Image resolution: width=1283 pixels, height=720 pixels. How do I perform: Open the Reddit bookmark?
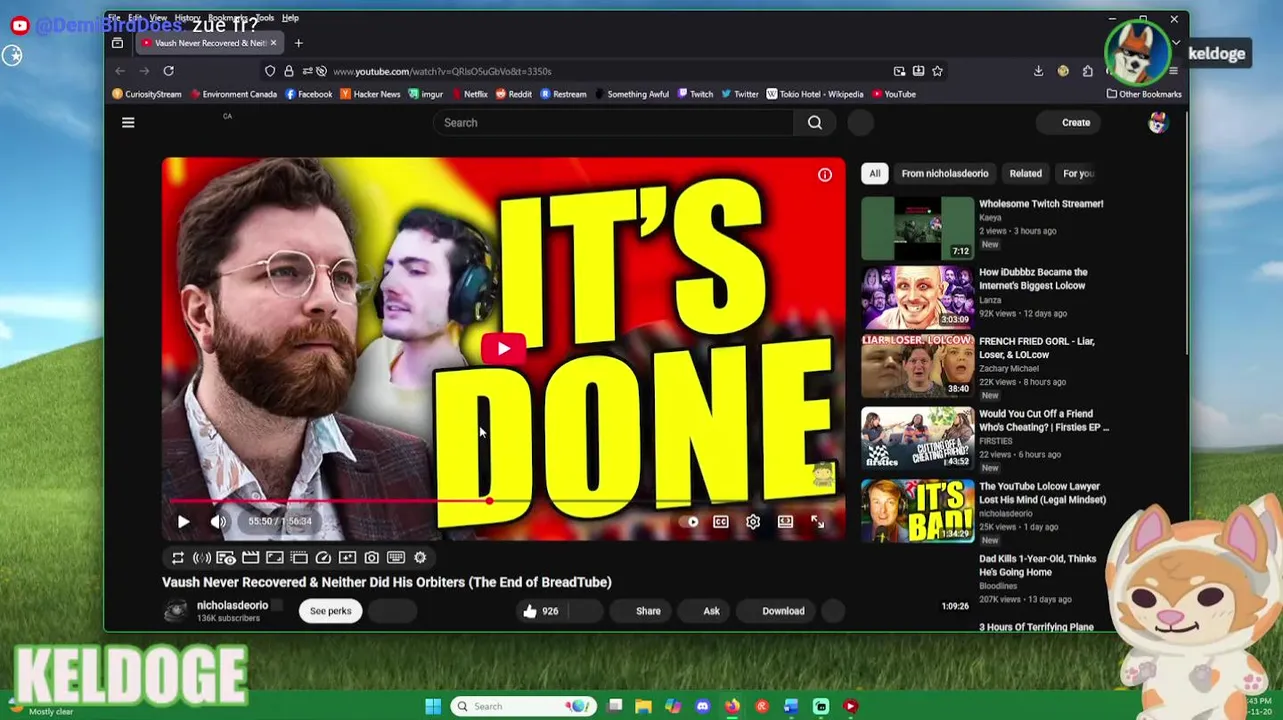point(513,94)
